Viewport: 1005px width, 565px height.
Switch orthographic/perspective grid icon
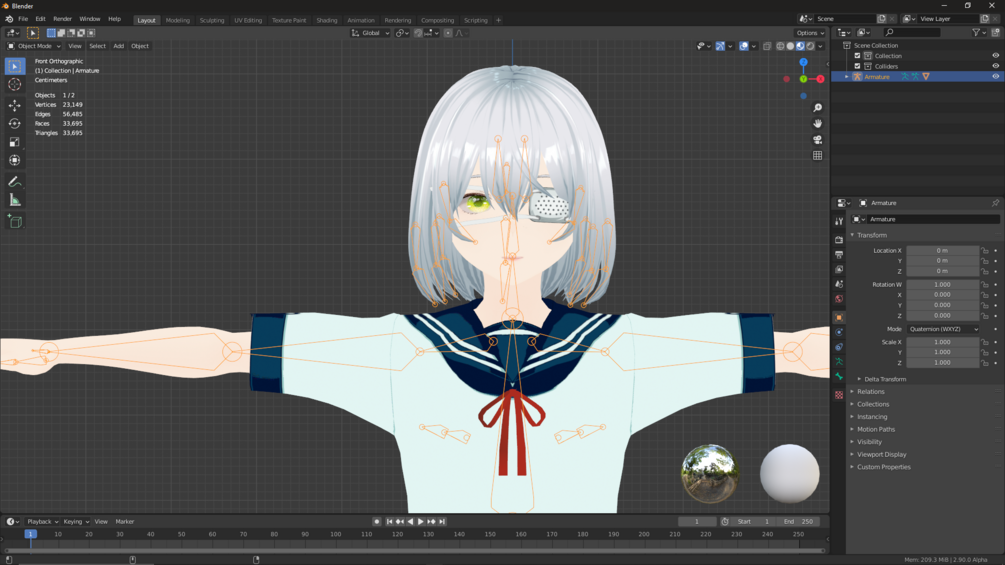(x=817, y=156)
